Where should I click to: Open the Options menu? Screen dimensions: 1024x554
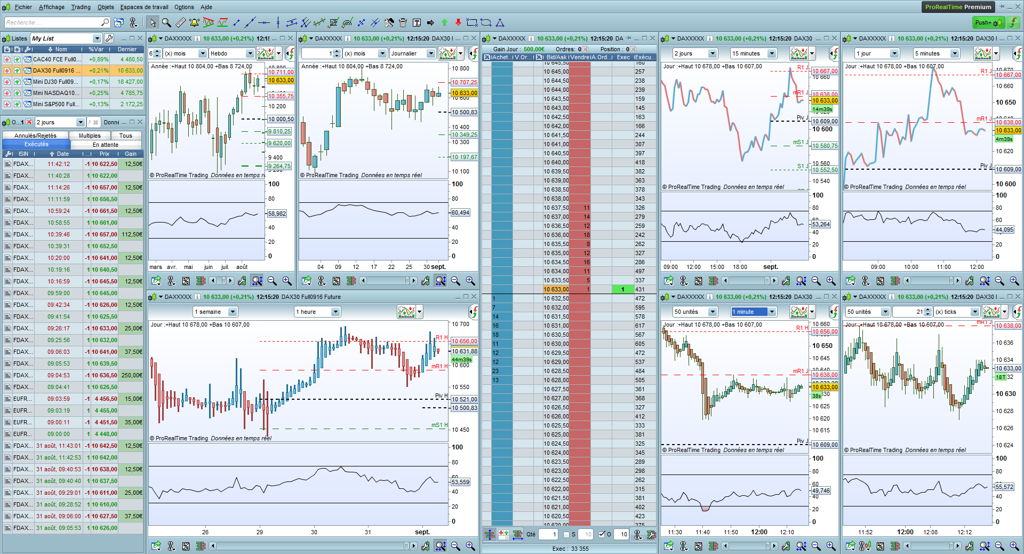coord(184,7)
